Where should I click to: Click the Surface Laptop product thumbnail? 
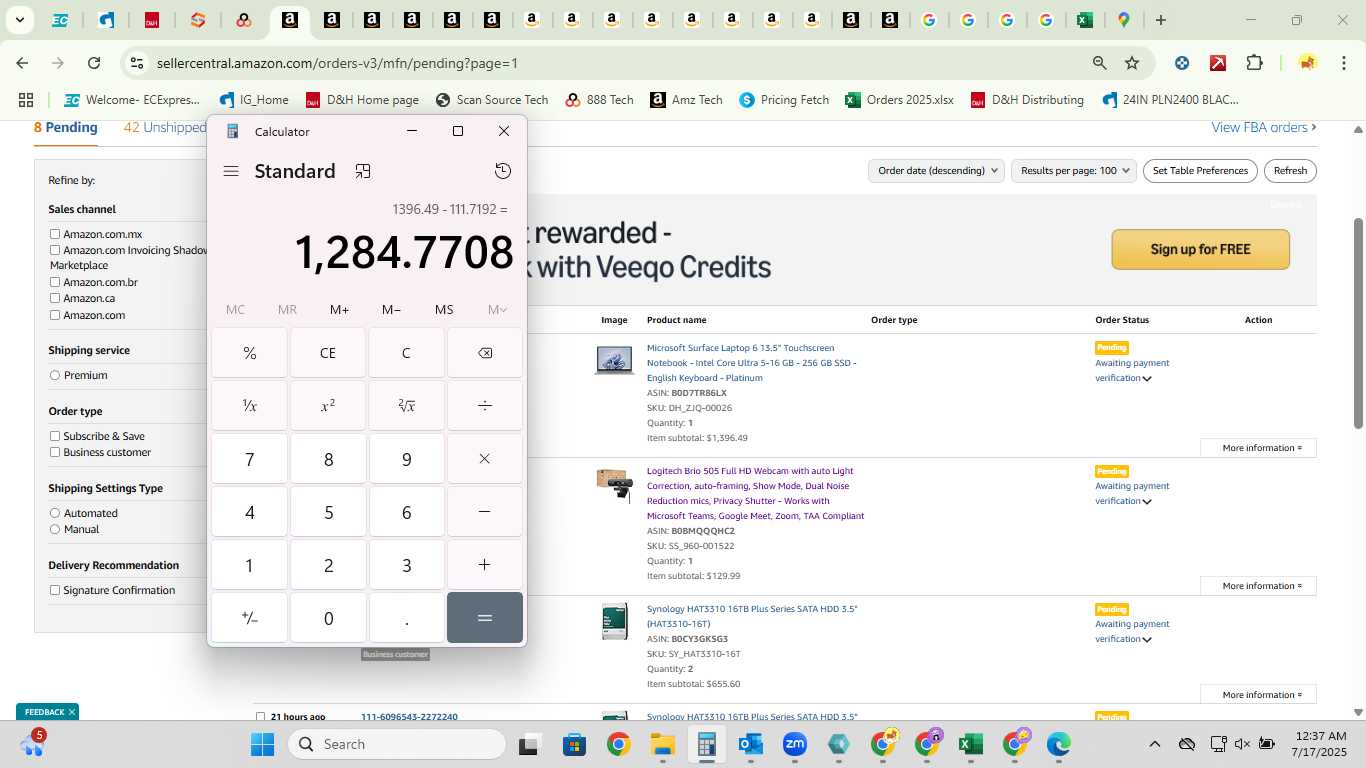pos(614,360)
